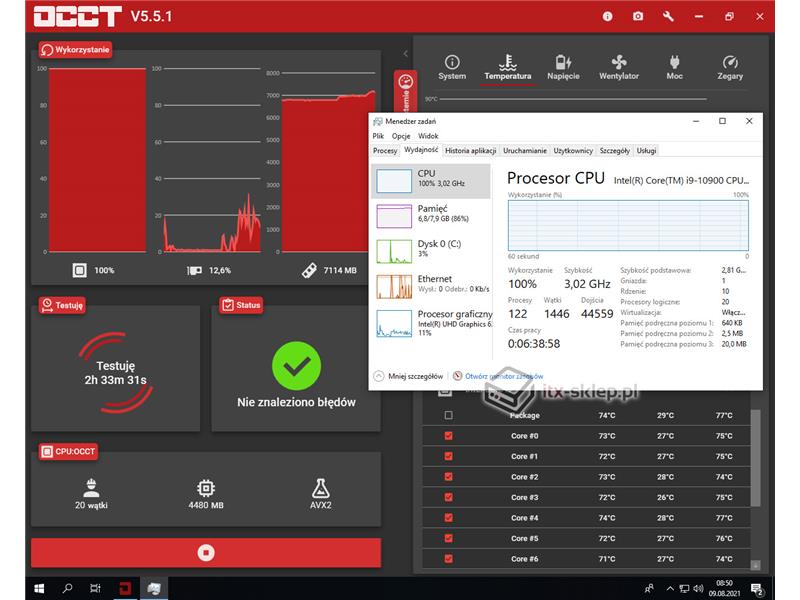Open Task View from the taskbar
This screenshot has width=800, height=600.
click(95, 588)
